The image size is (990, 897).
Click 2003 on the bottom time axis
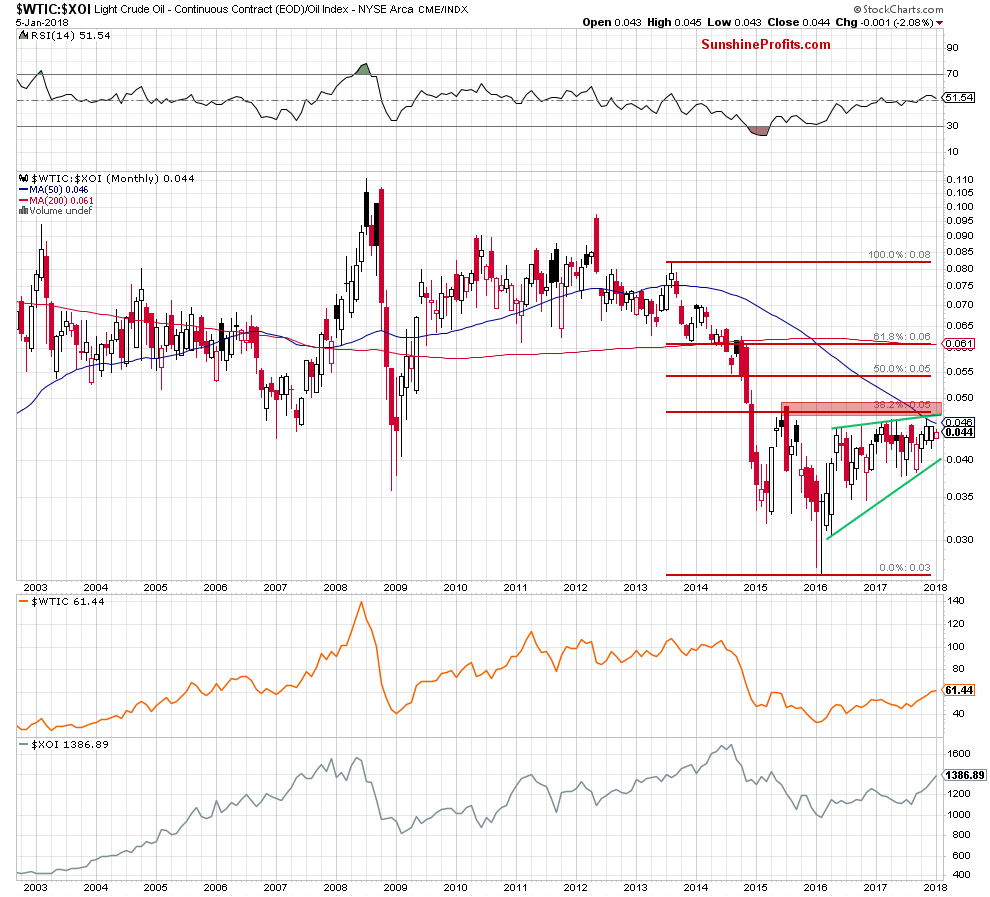click(35, 888)
